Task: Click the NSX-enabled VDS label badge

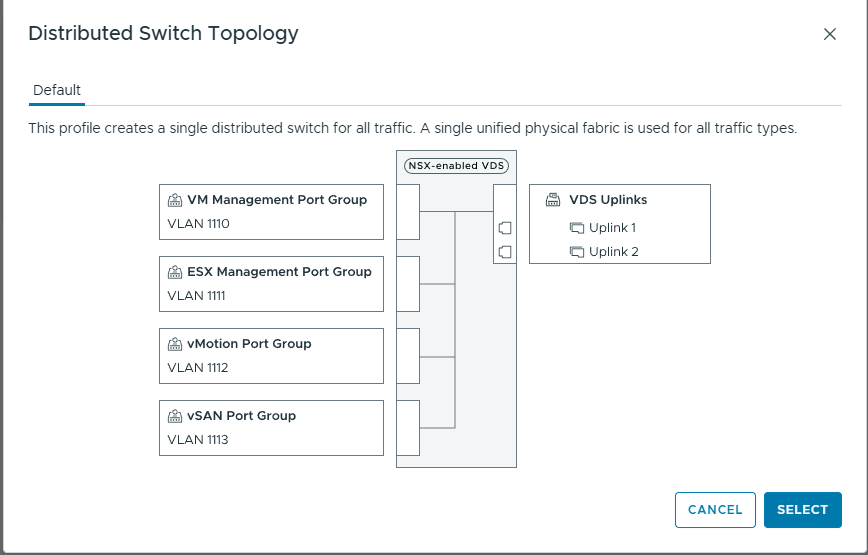Action: pyautogui.click(x=456, y=166)
